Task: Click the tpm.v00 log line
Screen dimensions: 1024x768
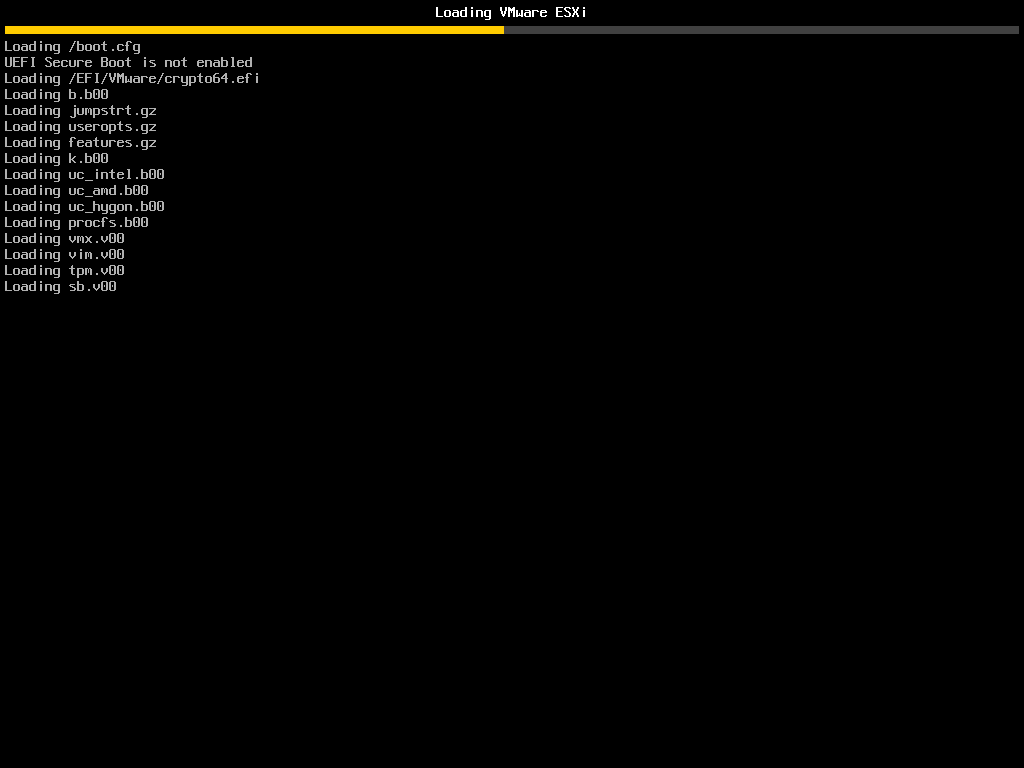Action: (64, 270)
